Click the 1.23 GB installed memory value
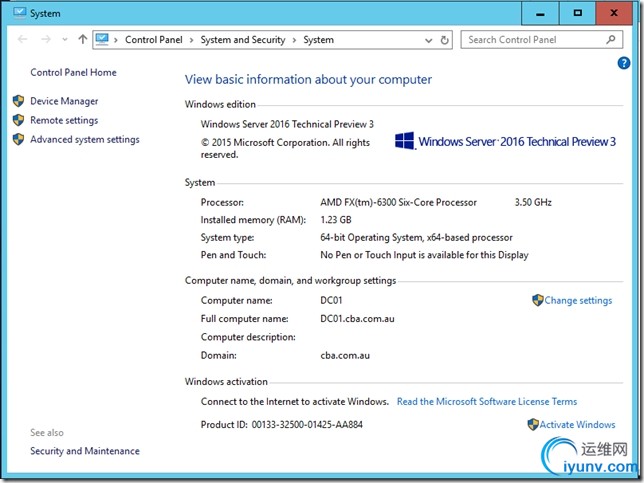Viewport: 644px width, 483px height. [x=336, y=220]
